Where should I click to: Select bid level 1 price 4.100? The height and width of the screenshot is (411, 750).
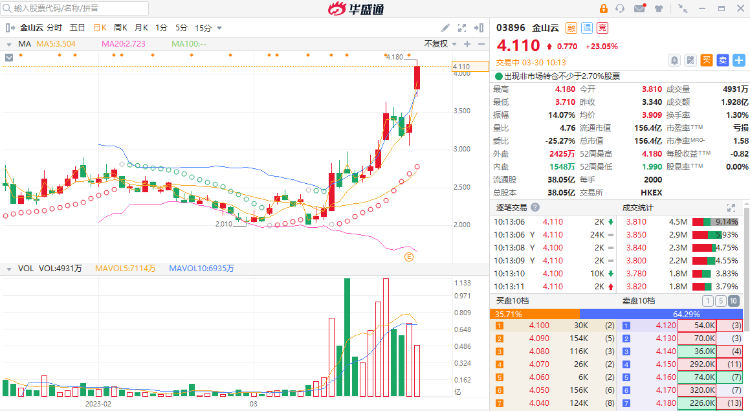pyautogui.click(x=539, y=325)
